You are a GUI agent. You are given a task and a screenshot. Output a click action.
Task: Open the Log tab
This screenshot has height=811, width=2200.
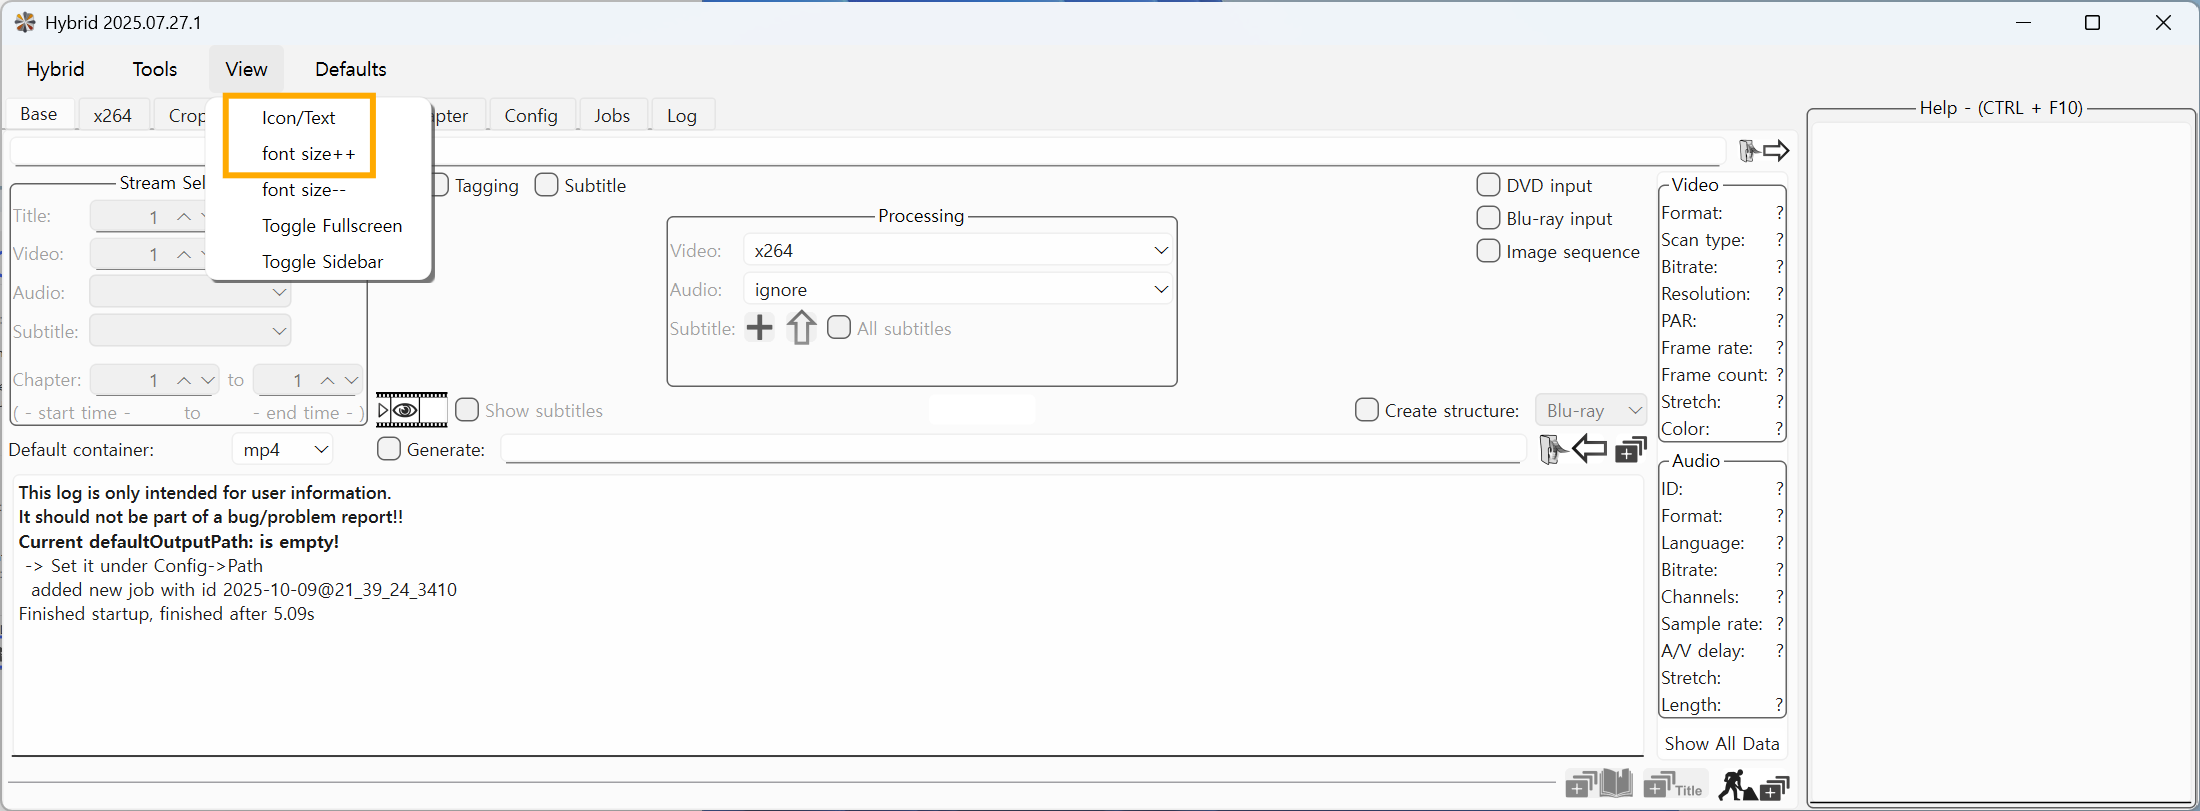(x=682, y=115)
